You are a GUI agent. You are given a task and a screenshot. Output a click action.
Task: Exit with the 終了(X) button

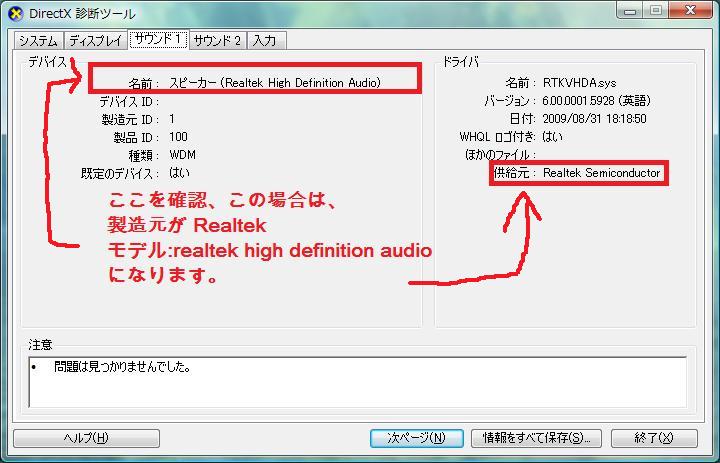654,438
